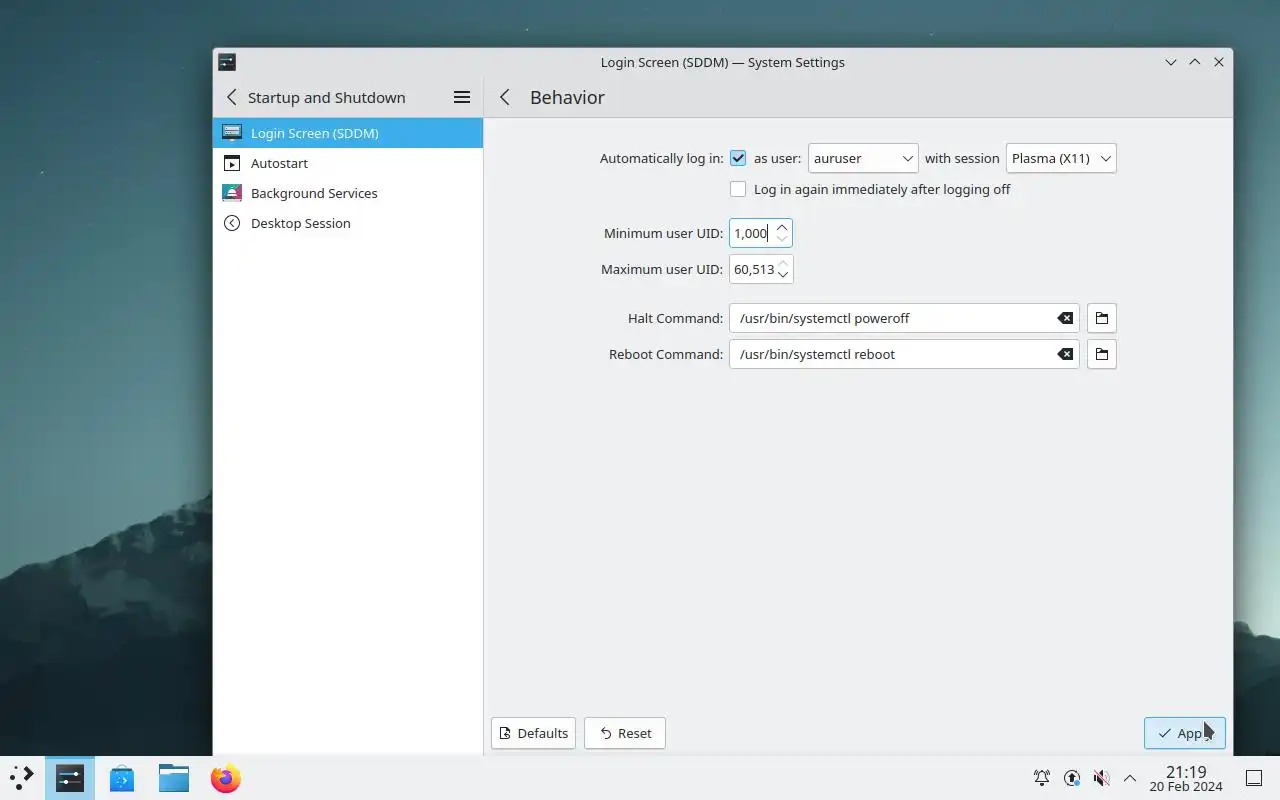
Task: Minimize the System Settings window
Action: click(x=1171, y=62)
